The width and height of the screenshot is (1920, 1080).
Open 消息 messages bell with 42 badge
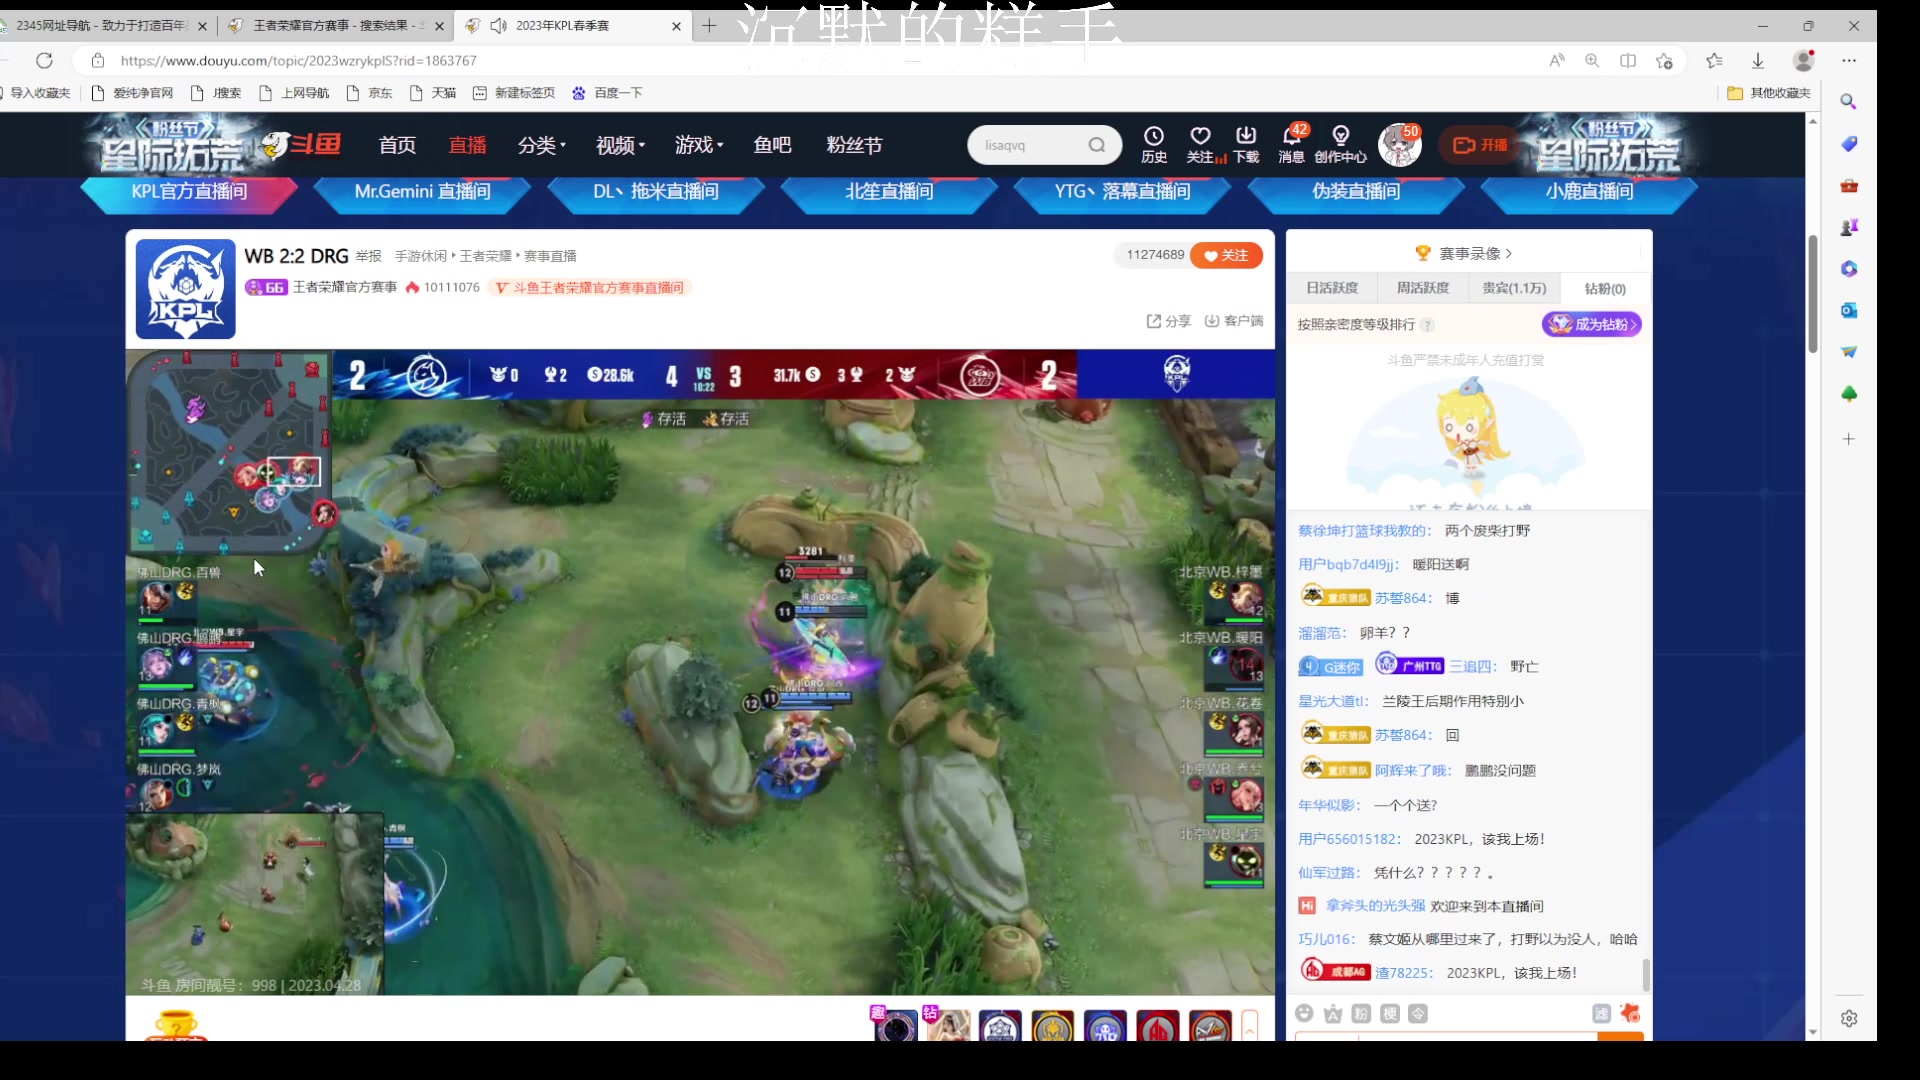[x=1291, y=136]
